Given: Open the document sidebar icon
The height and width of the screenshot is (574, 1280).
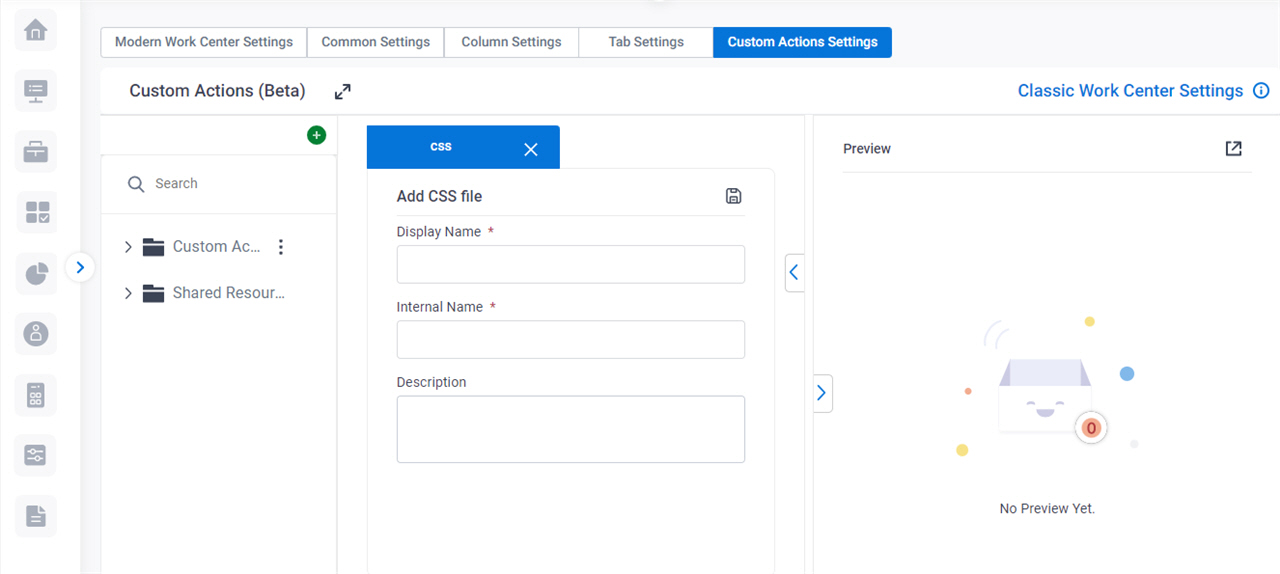Looking at the screenshot, I should pyautogui.click(x=36, y=516).
